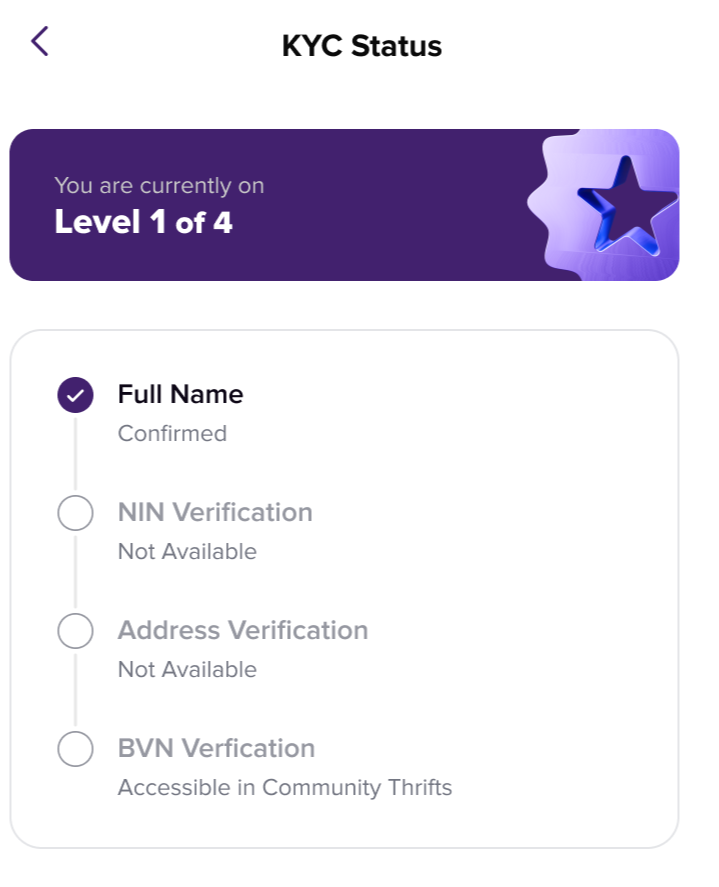Click the progress line below Address Verification
Image resolution: width=719 pixels, height=887 pixels.
pyautogui.click(x=76, y=690)
